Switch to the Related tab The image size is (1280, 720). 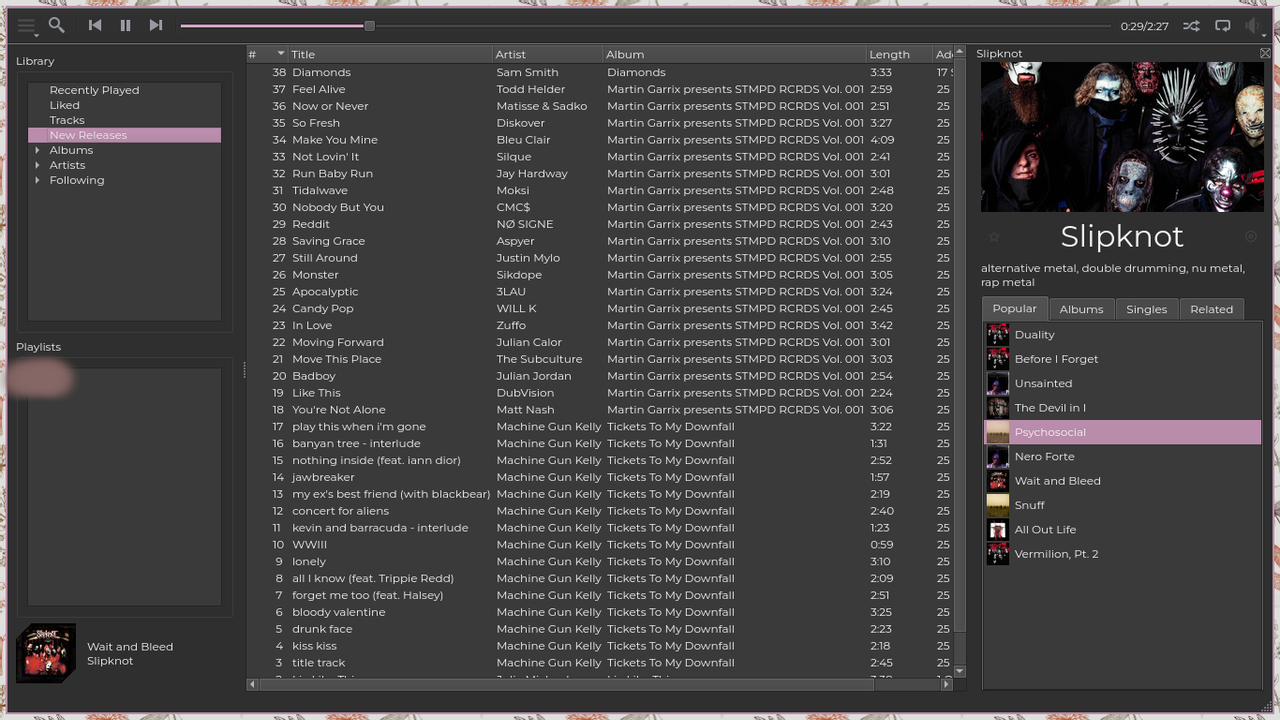point(1211,309)
